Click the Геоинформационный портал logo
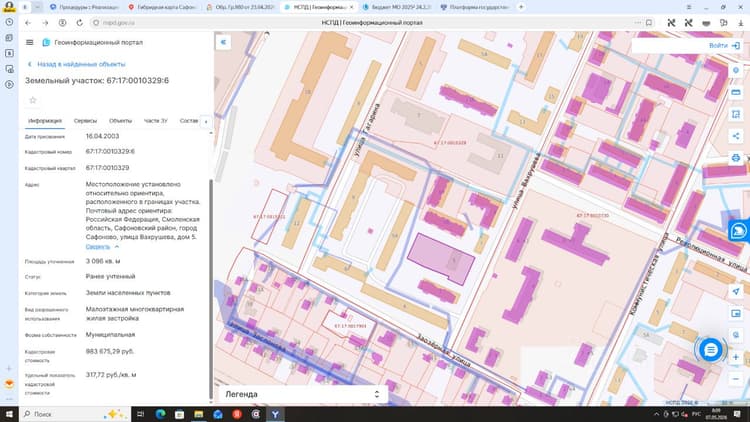This screenshot has height=422, width=750. coord(92,43)
